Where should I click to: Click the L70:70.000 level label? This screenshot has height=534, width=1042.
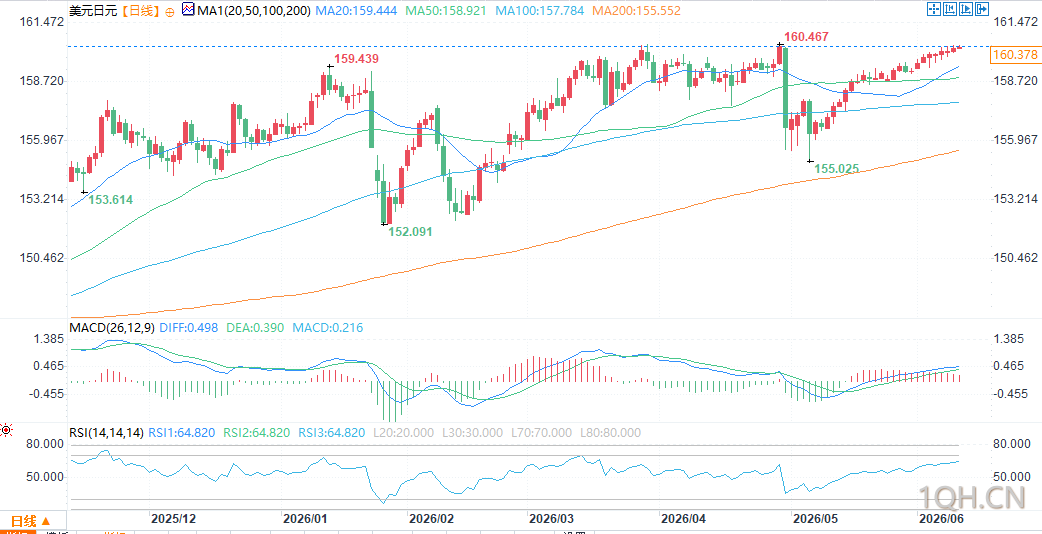[541, 432]
